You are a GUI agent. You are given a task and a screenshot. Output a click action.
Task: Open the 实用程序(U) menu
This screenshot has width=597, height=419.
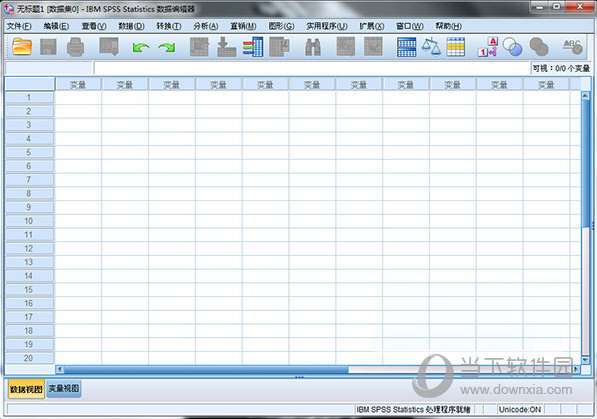pos(327,26)
